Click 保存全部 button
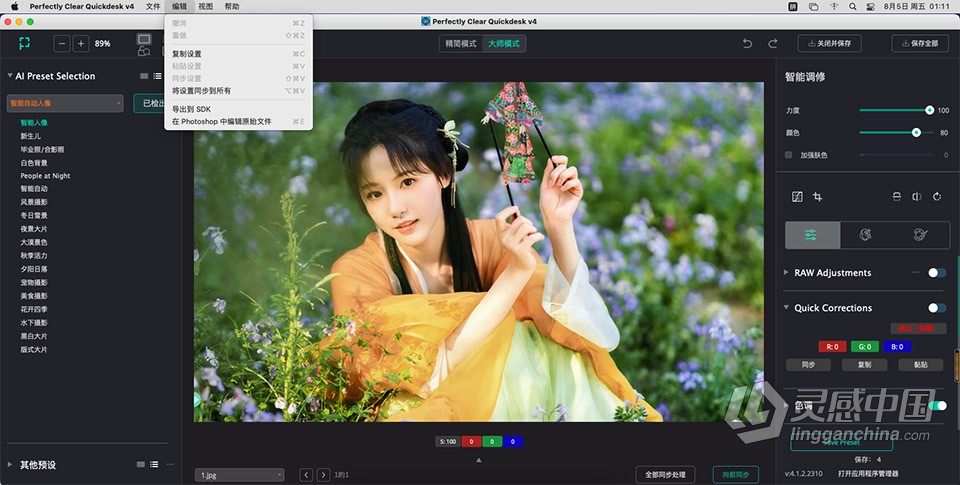 pyautogui.click(x=920, y=43)
